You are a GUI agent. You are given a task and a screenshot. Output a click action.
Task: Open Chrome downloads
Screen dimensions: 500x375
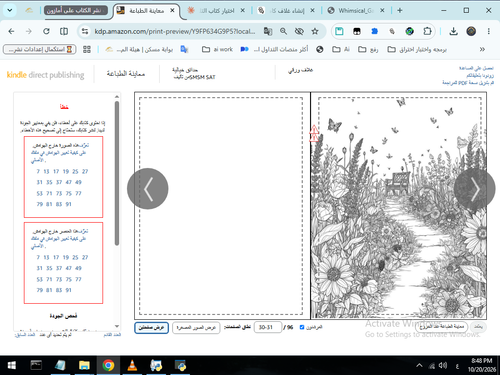coord(453,31)
